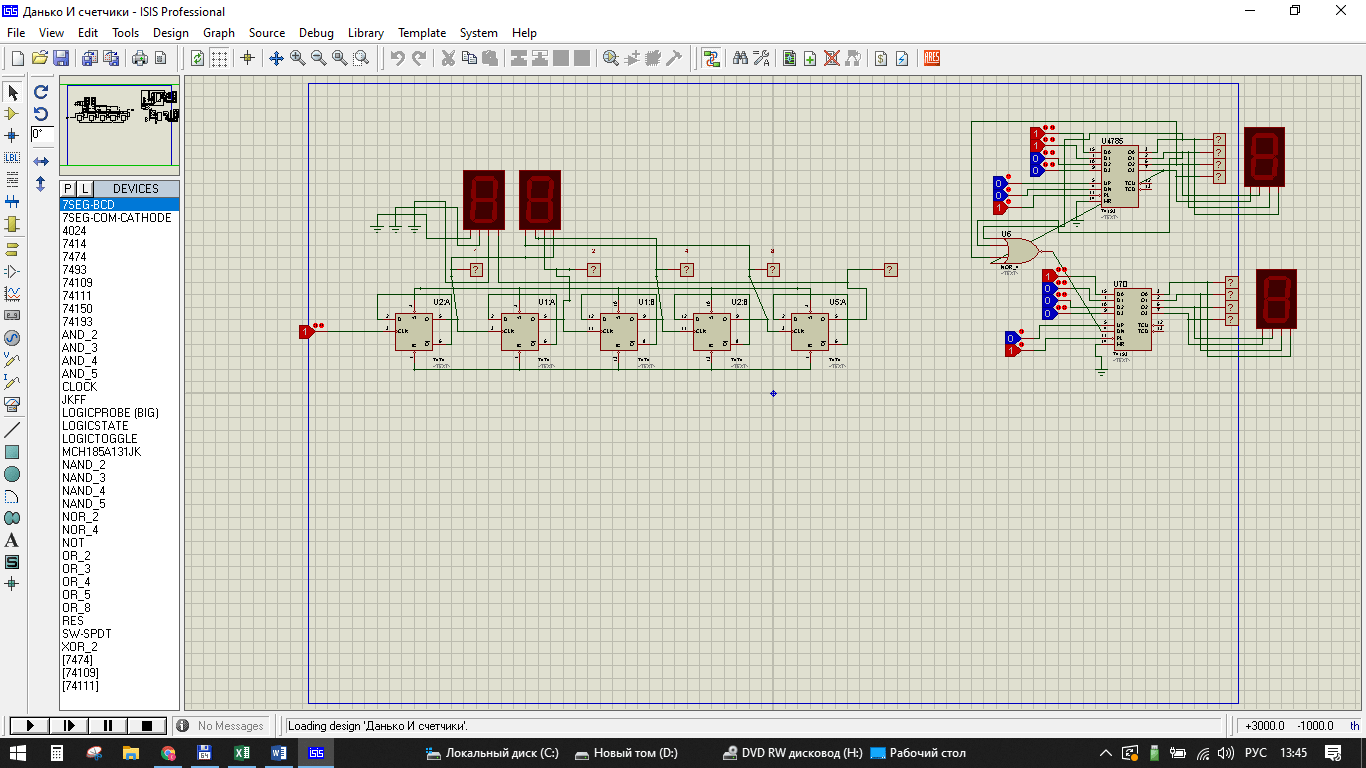Select LOGICTOGGLE in the device list

click(x=100, y=439)
